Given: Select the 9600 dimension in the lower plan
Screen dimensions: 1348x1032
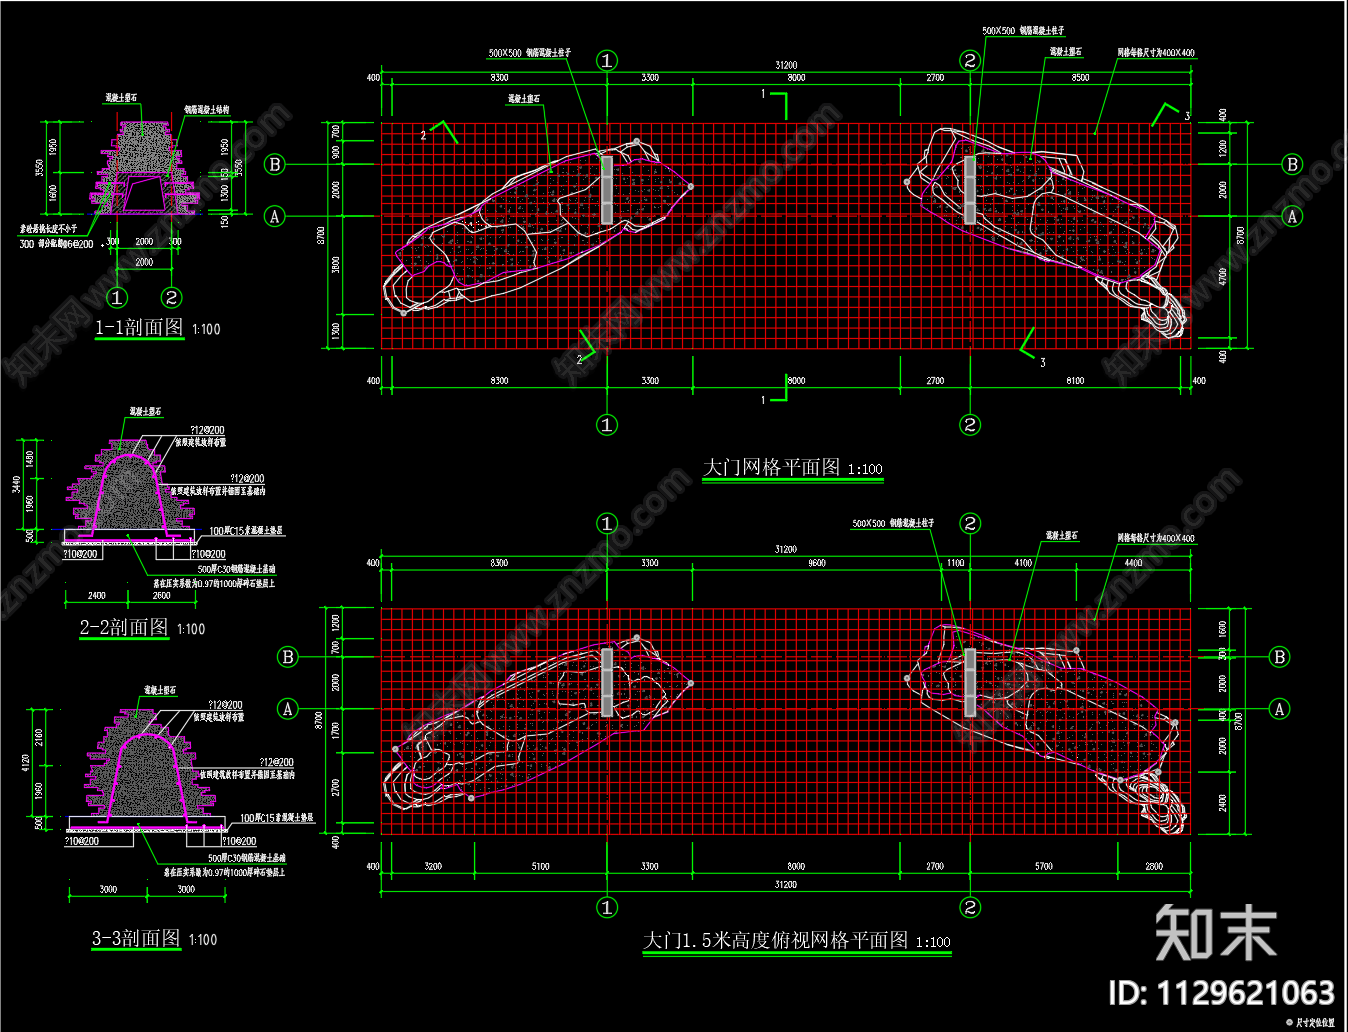Looking at the screenshot, I should click(817, 563).
